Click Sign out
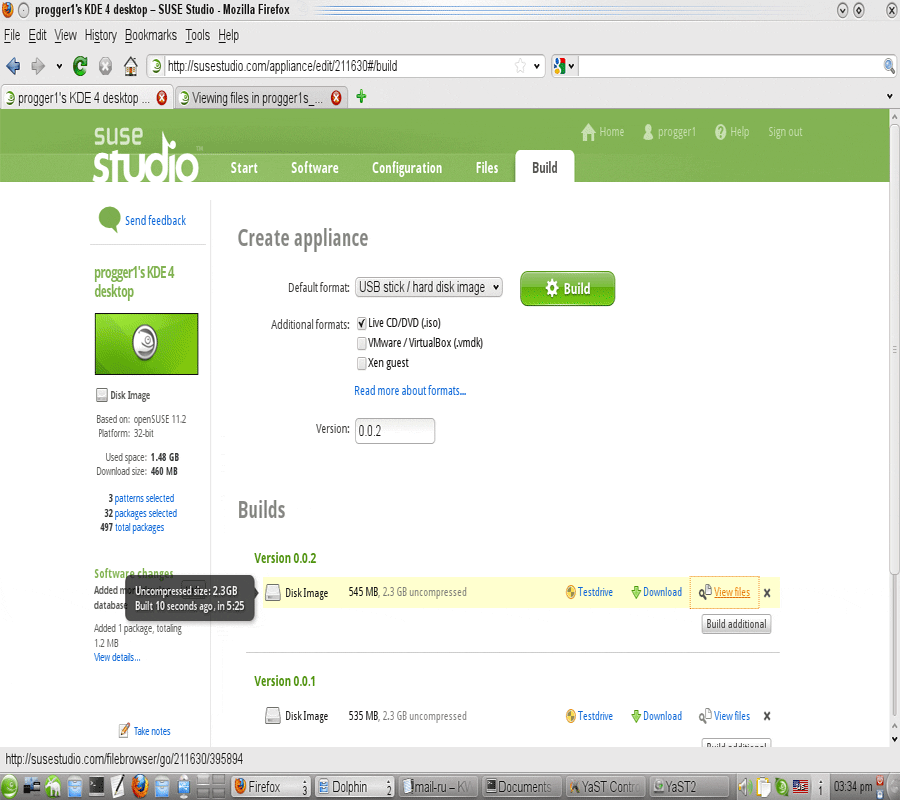 click(x=785, y=132)
